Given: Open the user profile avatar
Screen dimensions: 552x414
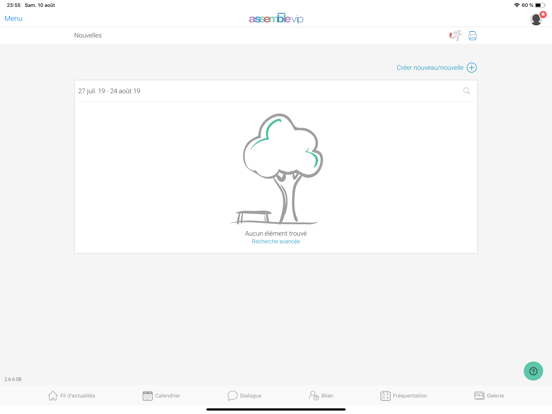Looking at the screenshot, I should (x=536, y=19).
